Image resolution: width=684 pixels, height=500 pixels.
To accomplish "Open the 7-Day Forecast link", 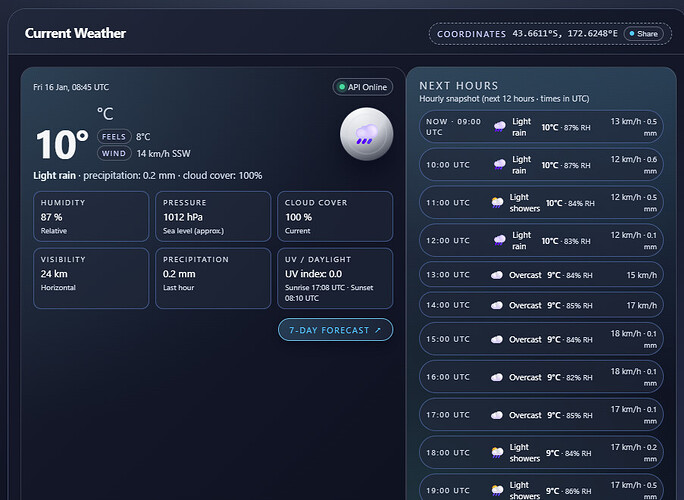I will (335, 330).
